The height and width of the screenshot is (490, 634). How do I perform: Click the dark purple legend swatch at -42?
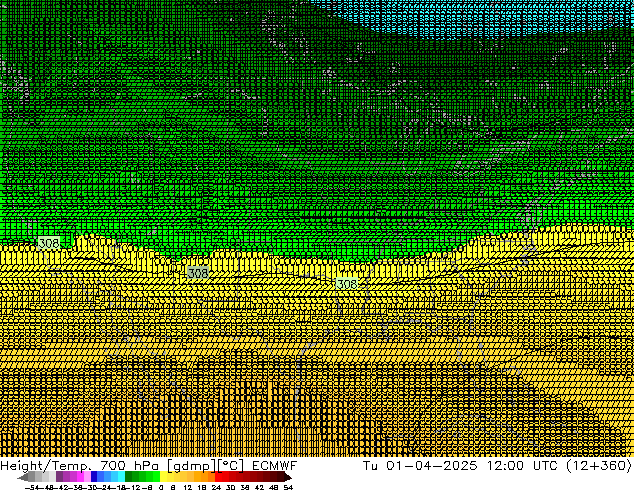(x=59, y=477)
